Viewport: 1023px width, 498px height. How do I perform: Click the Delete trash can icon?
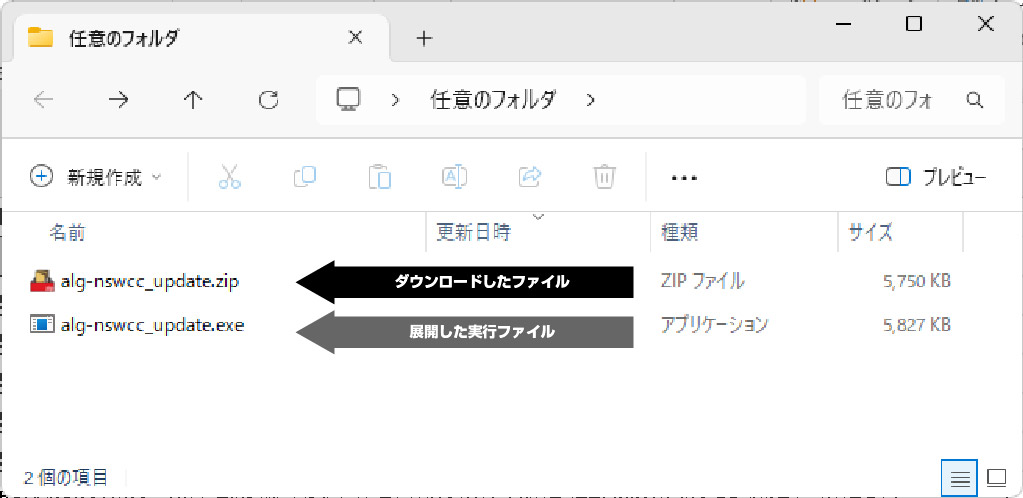(604, 177)
